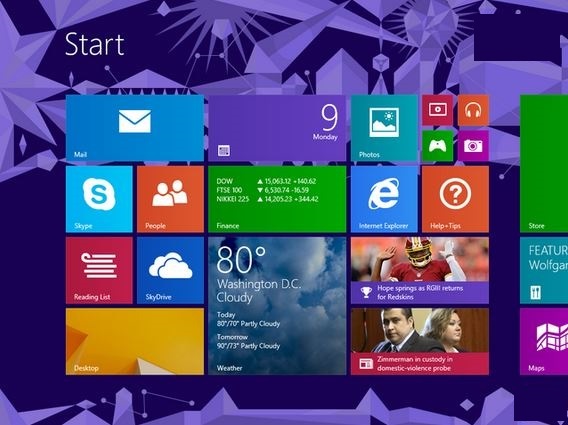Open the Reading List tile
Viewport: 568px width, 425px height.
pos(99,270)
